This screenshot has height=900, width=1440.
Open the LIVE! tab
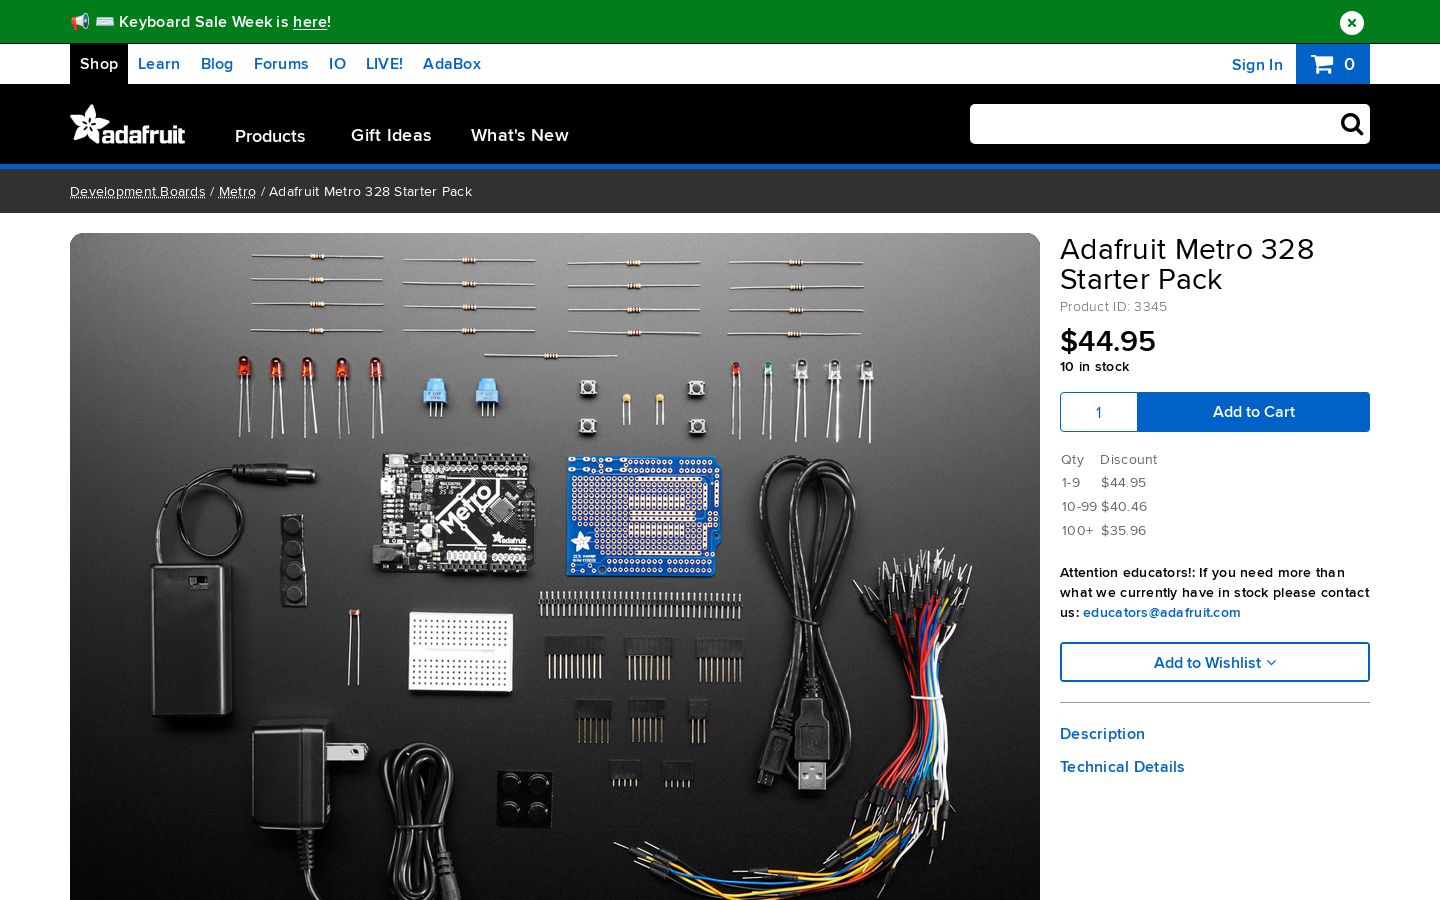(x=384, y=64)
